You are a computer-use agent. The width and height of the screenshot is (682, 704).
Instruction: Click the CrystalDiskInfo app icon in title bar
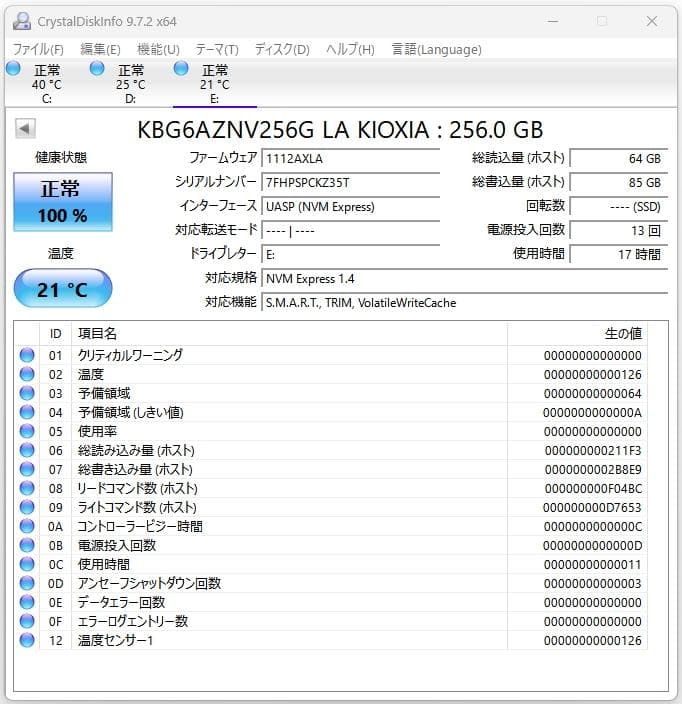(x=22, y=21)
